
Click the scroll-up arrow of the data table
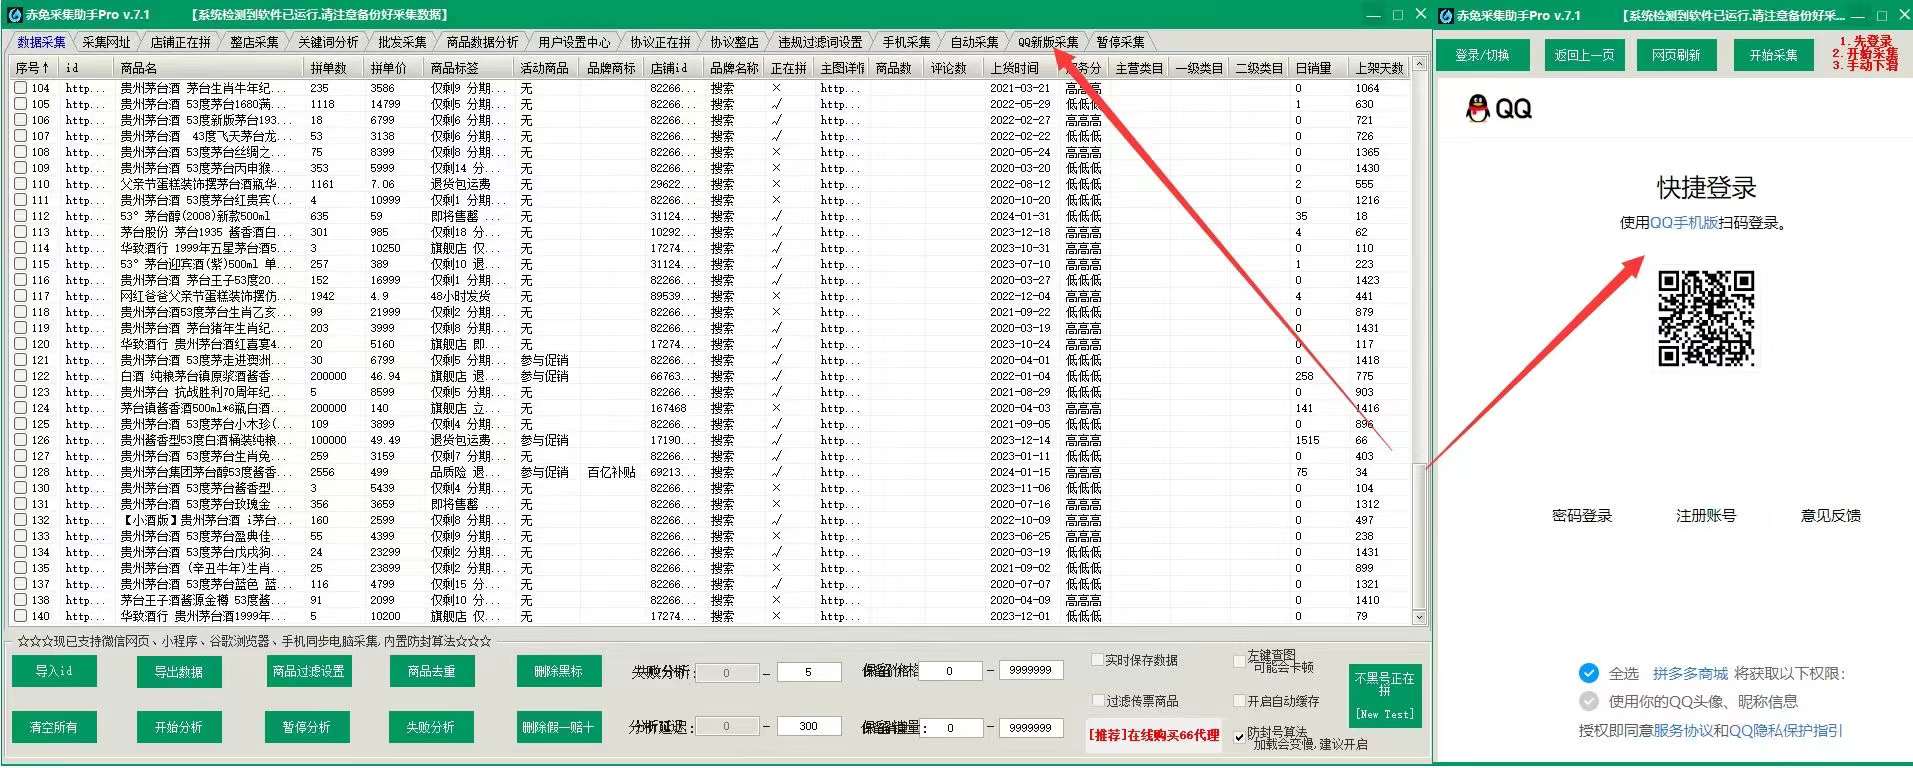1420,66
